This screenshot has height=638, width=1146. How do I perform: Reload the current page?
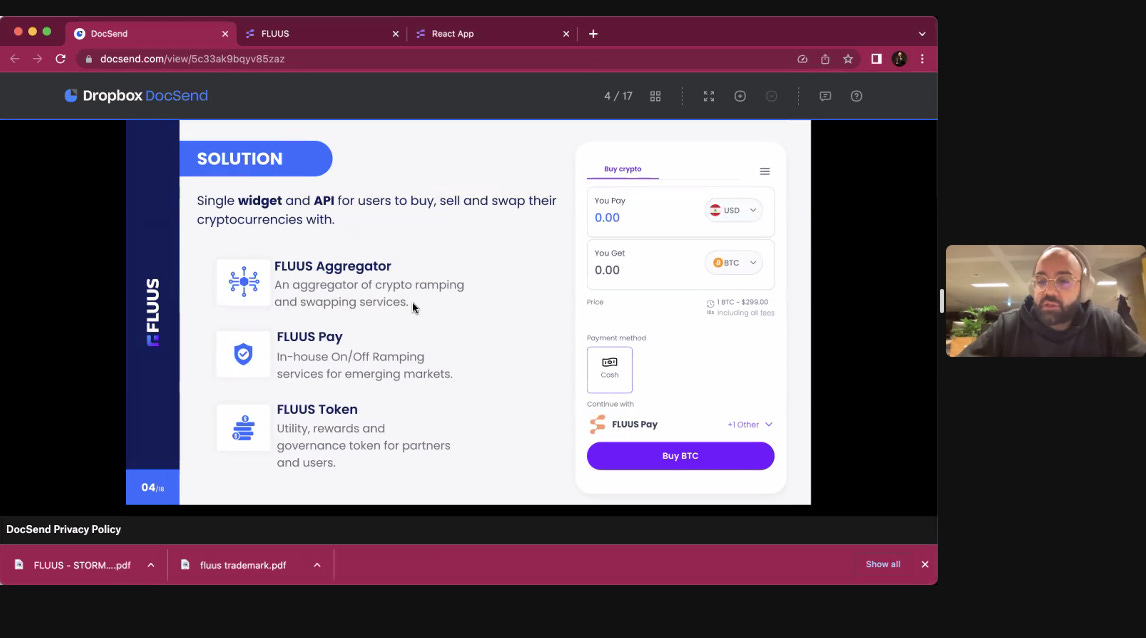pos(61,58)
